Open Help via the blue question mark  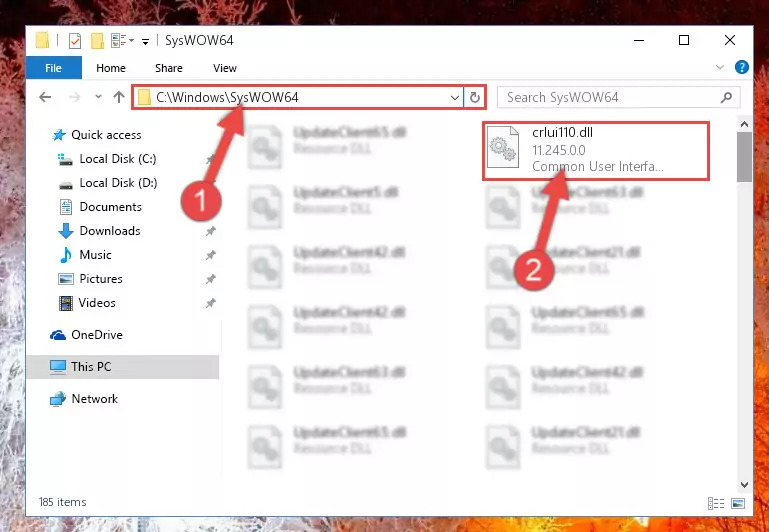point(742,67)
